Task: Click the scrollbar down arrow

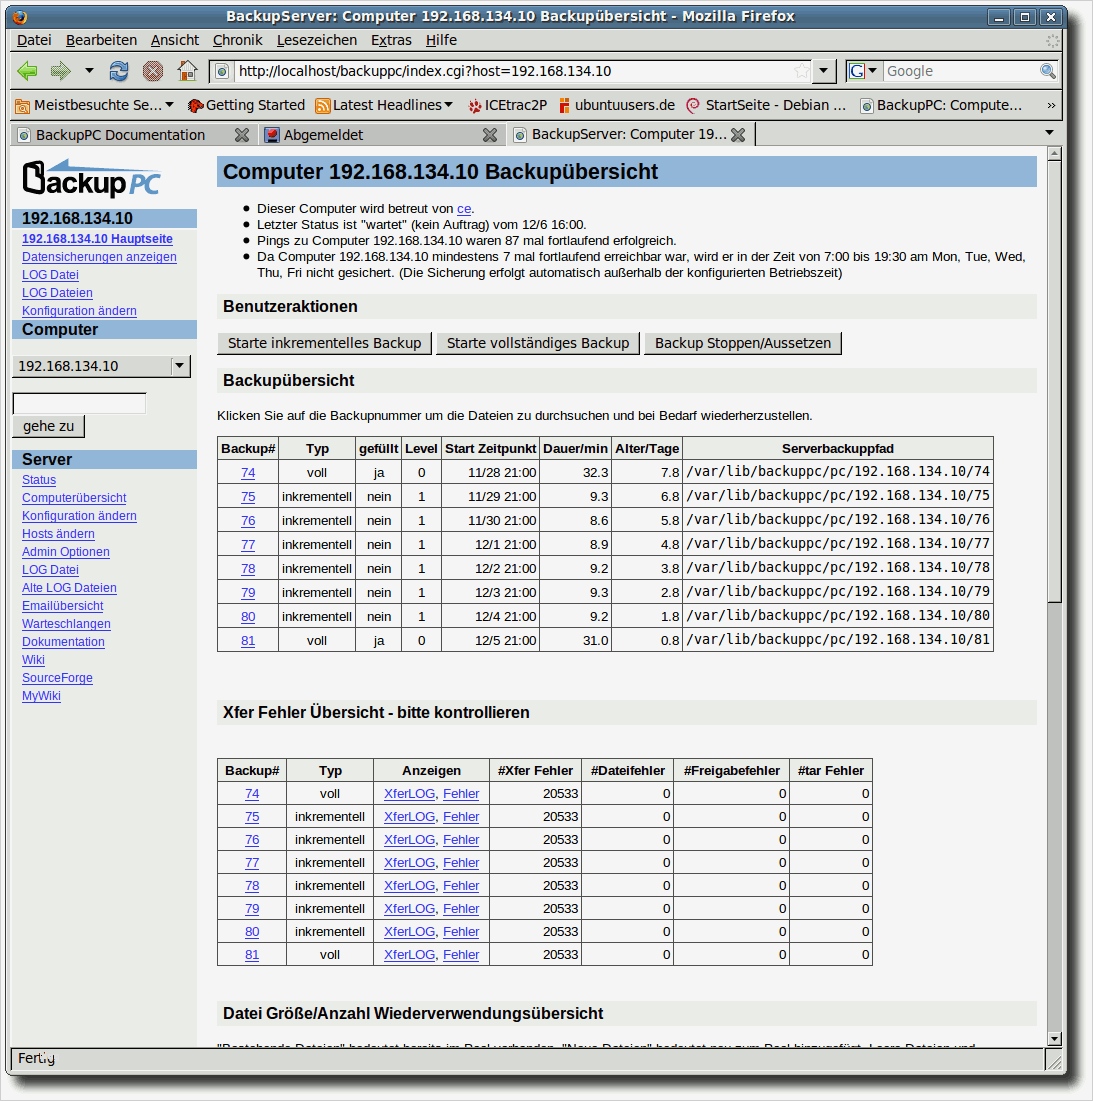Action: [1054, 1039]
